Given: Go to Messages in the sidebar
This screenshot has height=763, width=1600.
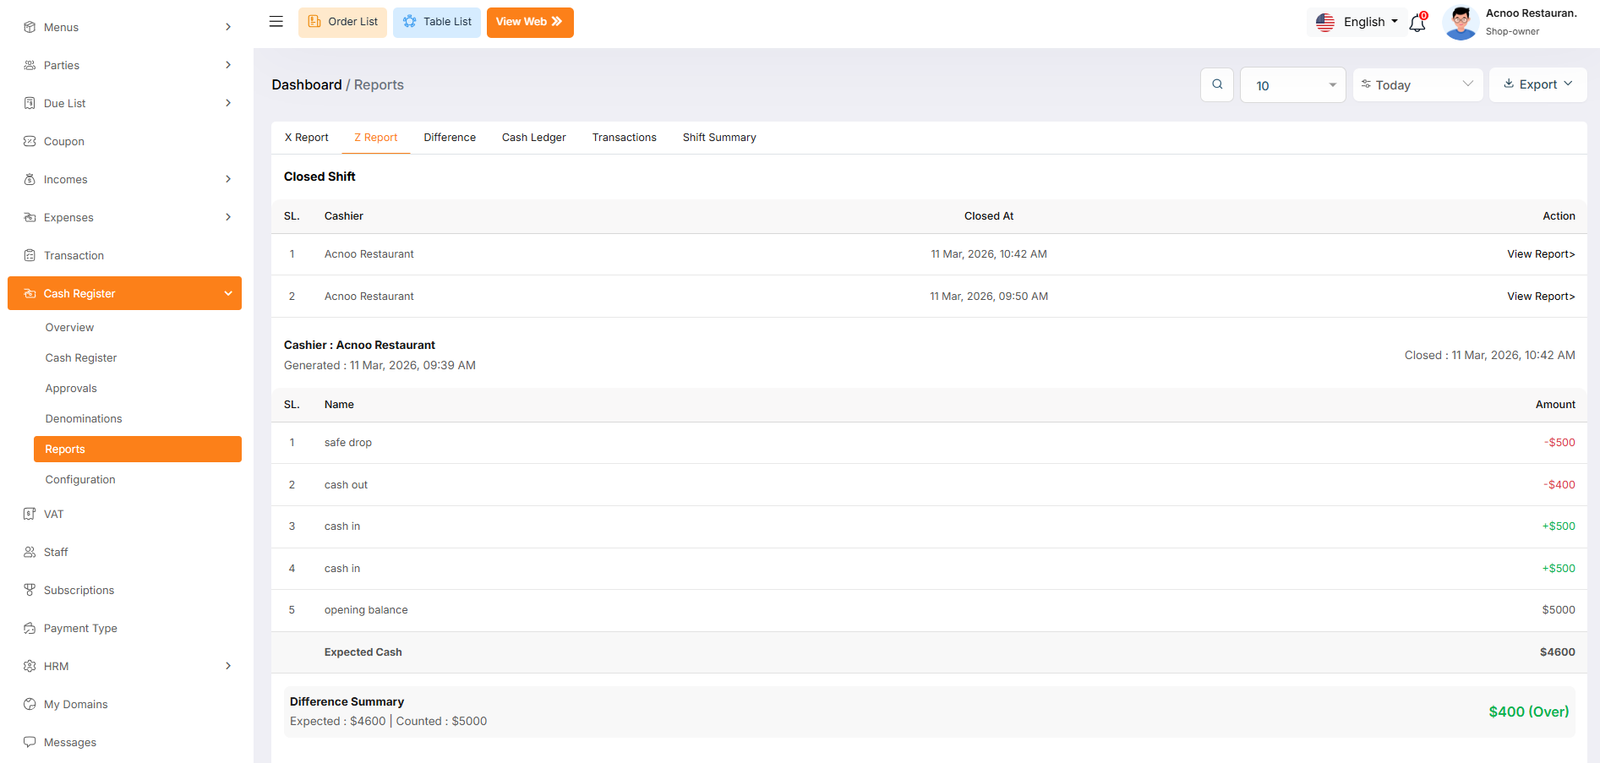Looking at the screenshot, I should coord(70,742).
